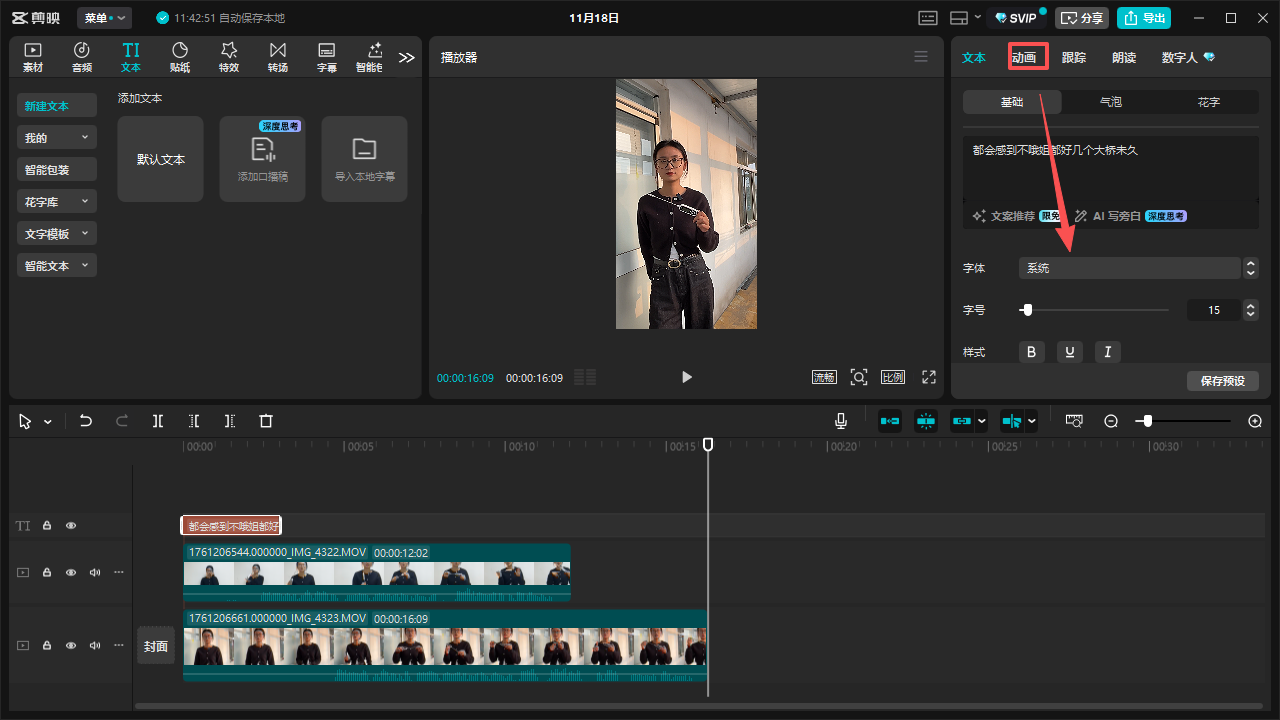Image resolution: width=1280 pixels, height=720 pixels.
Task: Open the 转场 transitions panel
Action: (x=277, y=57)
